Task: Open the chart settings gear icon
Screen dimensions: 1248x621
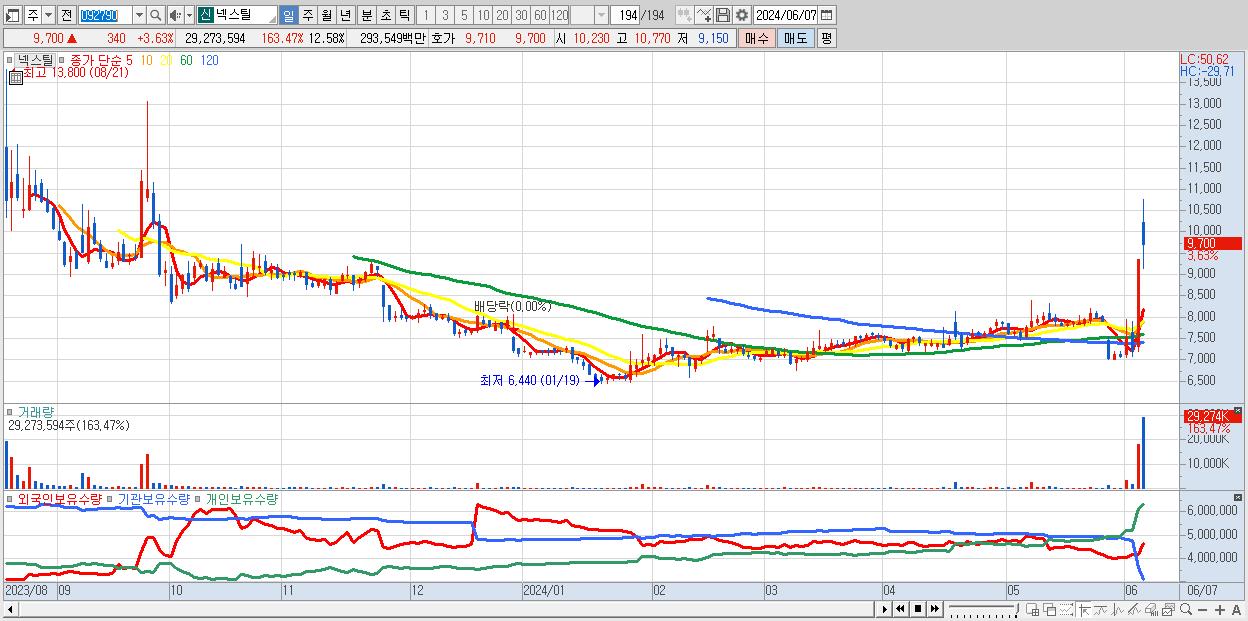Action: [x=741, y=15]
